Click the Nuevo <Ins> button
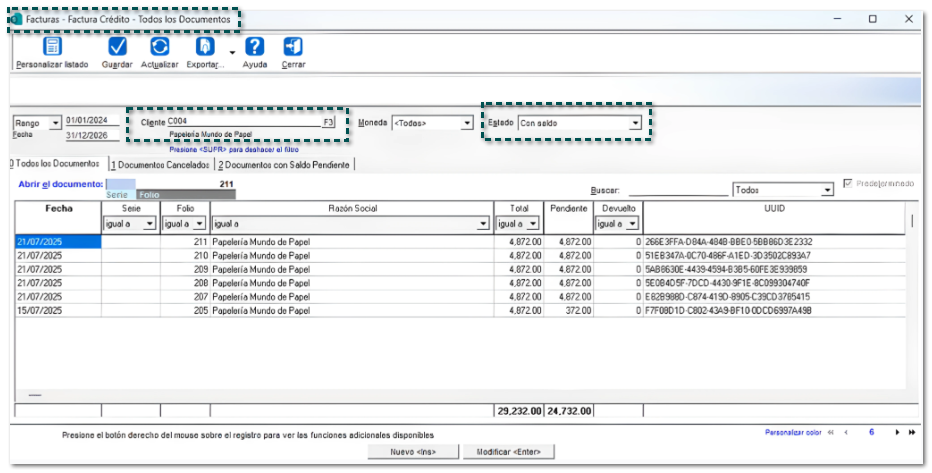The image size is (932, 473). coord(412,452)
